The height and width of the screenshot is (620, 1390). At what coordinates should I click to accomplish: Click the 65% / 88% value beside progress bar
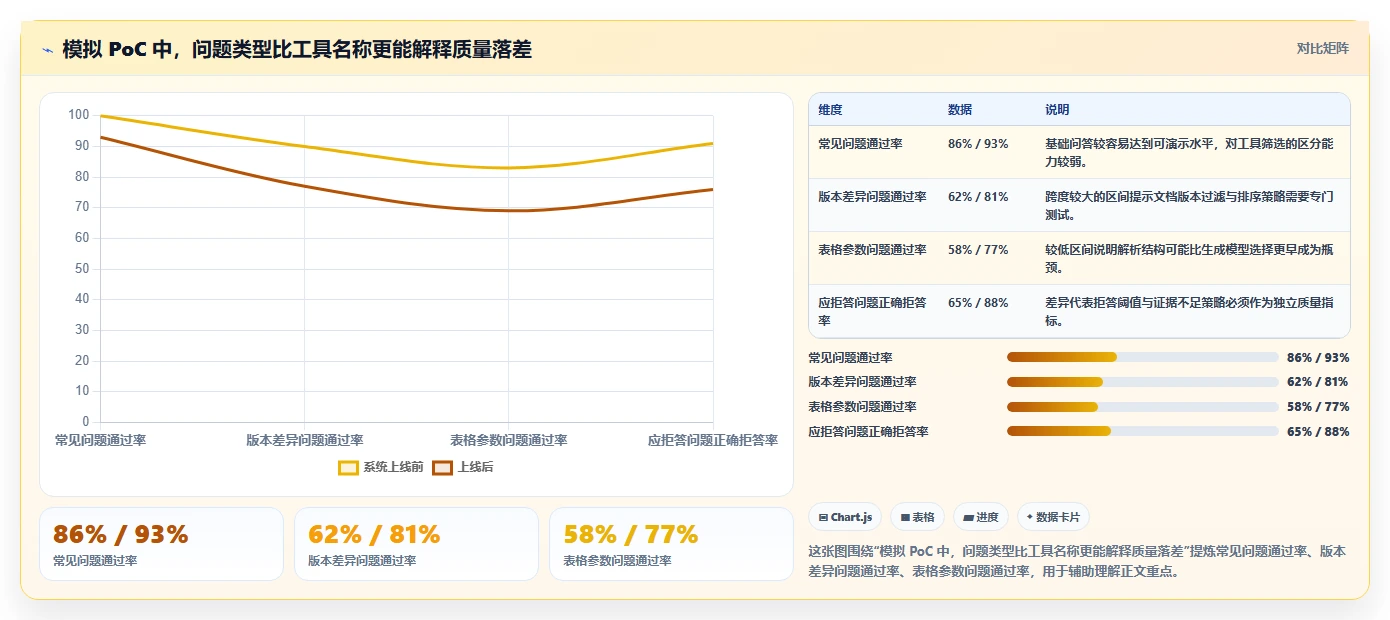tap(1318, 431)
